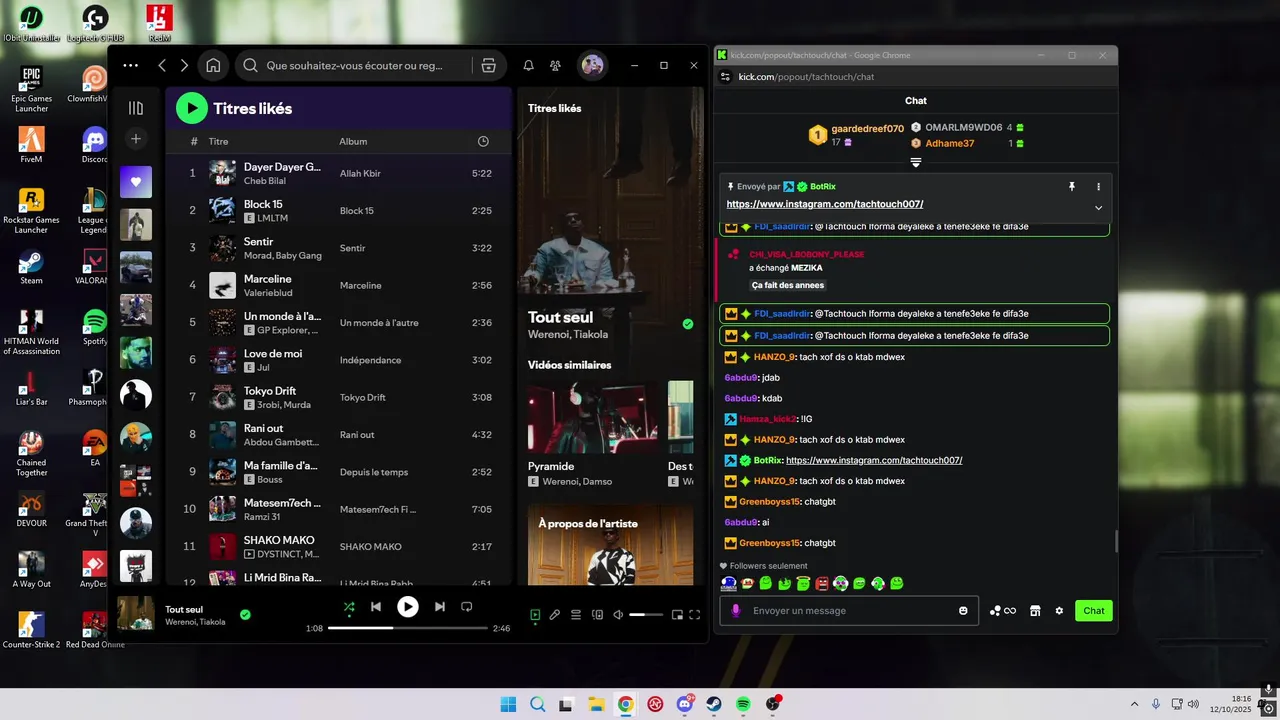
Task: Switch Spotify to full screen mode
Action: pyautogui.click(x=695, y=615)
